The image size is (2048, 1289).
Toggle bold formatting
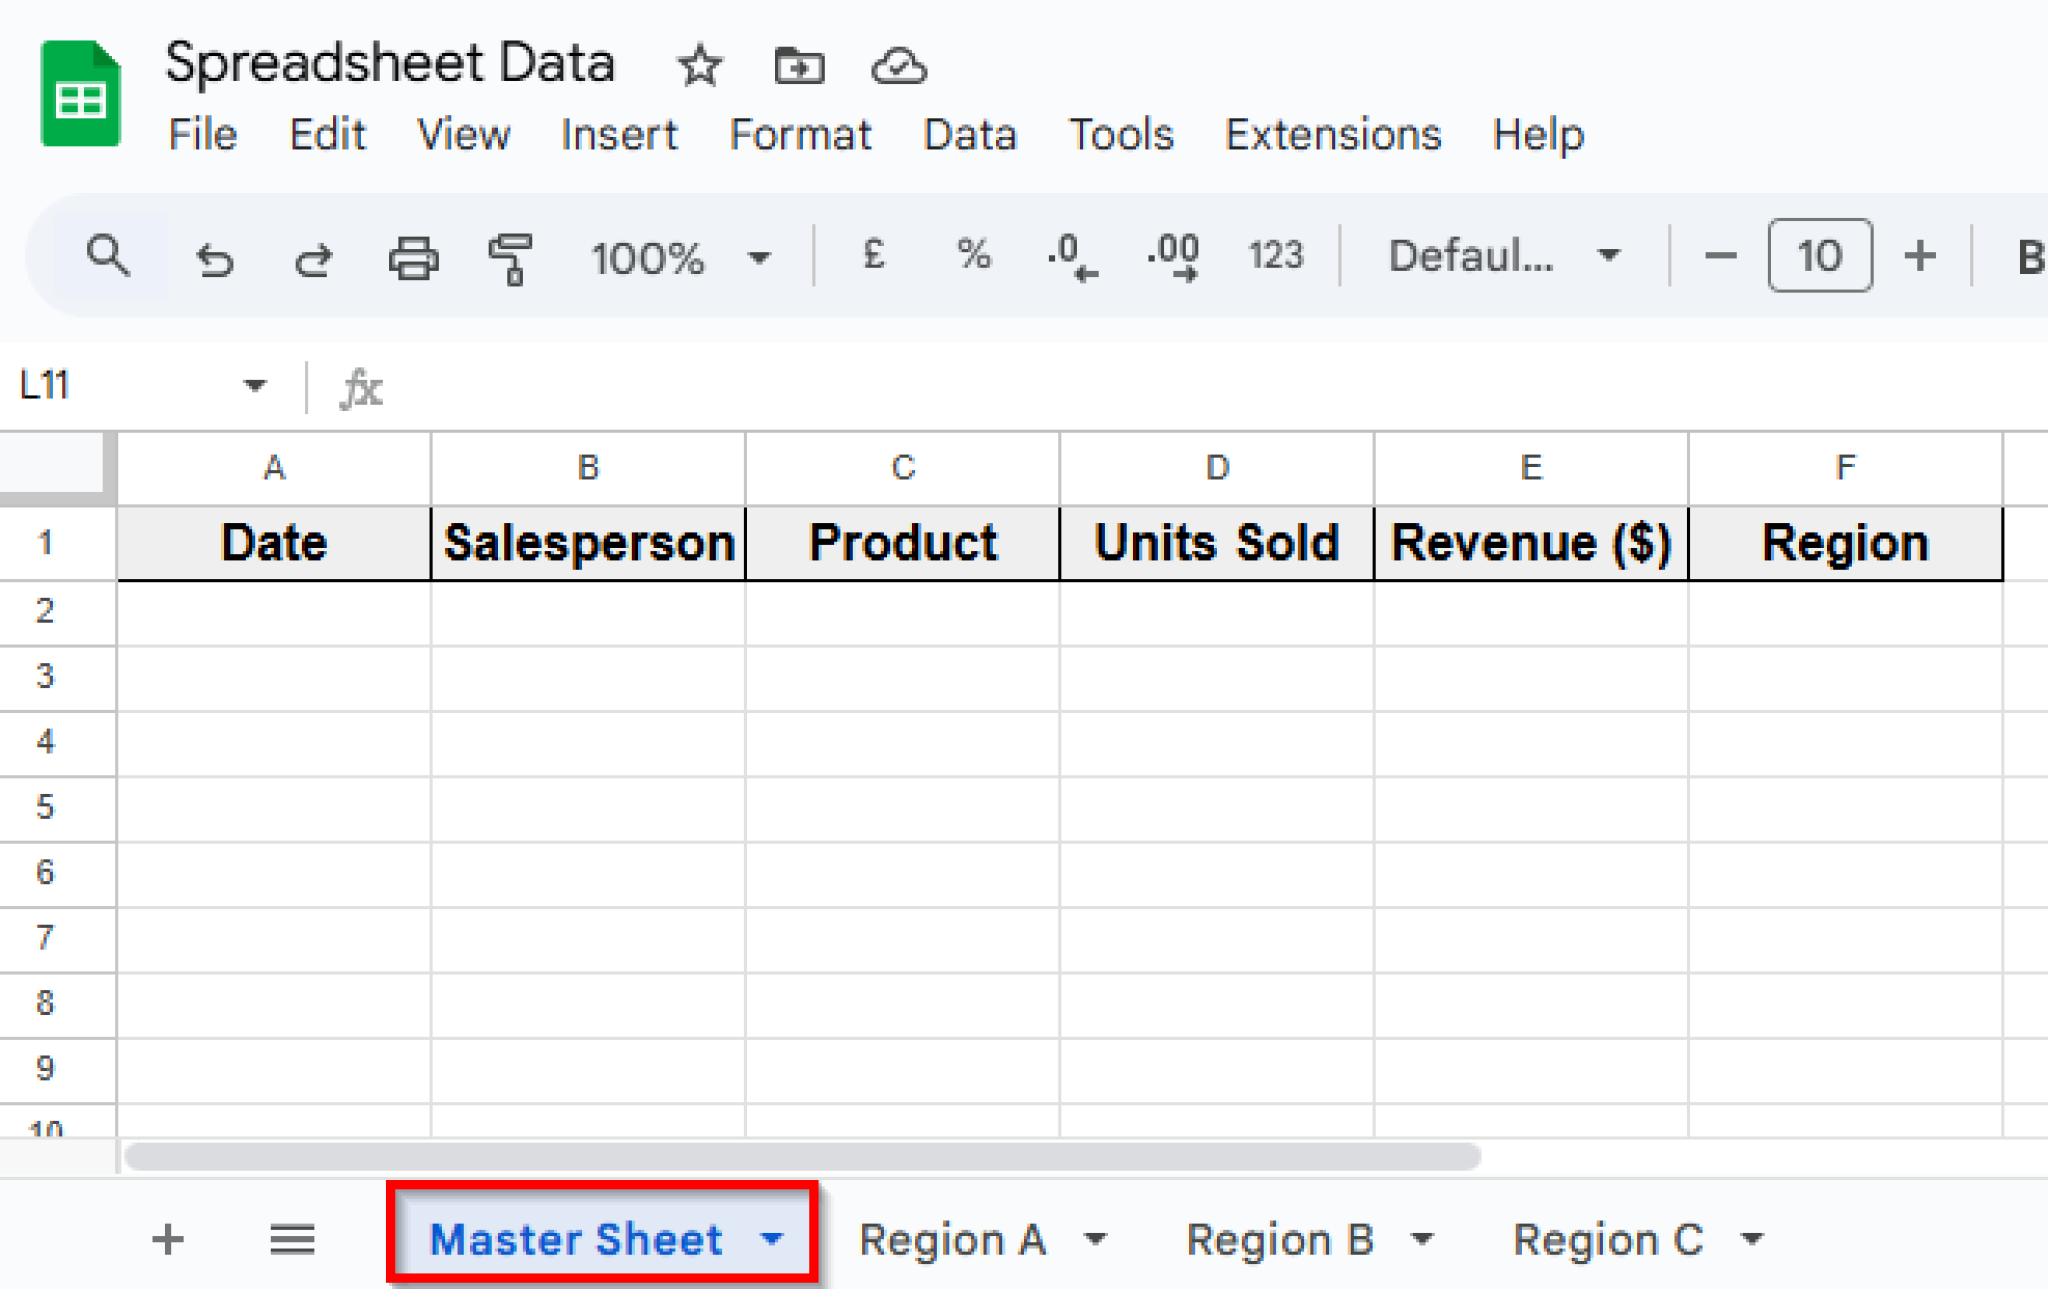2030,256
